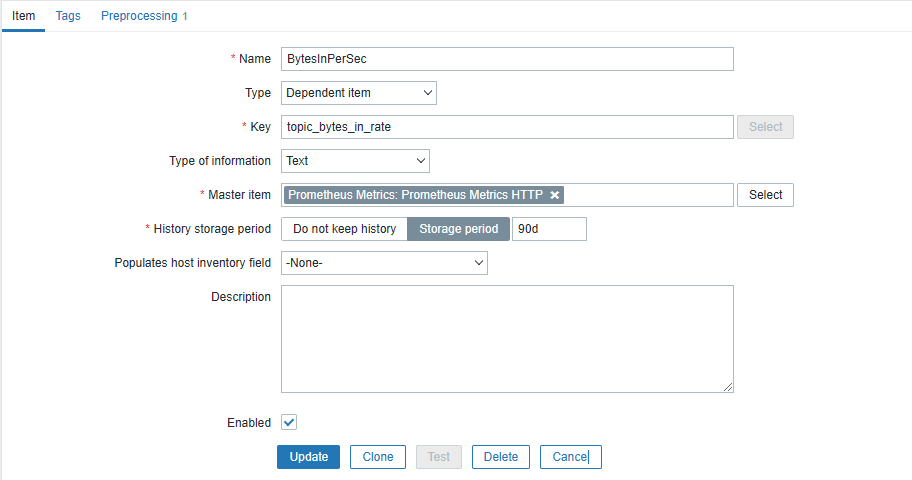The image size is (912, 480).
Task: Click Select next to the Master item field
Action: (x=765, y=195)
